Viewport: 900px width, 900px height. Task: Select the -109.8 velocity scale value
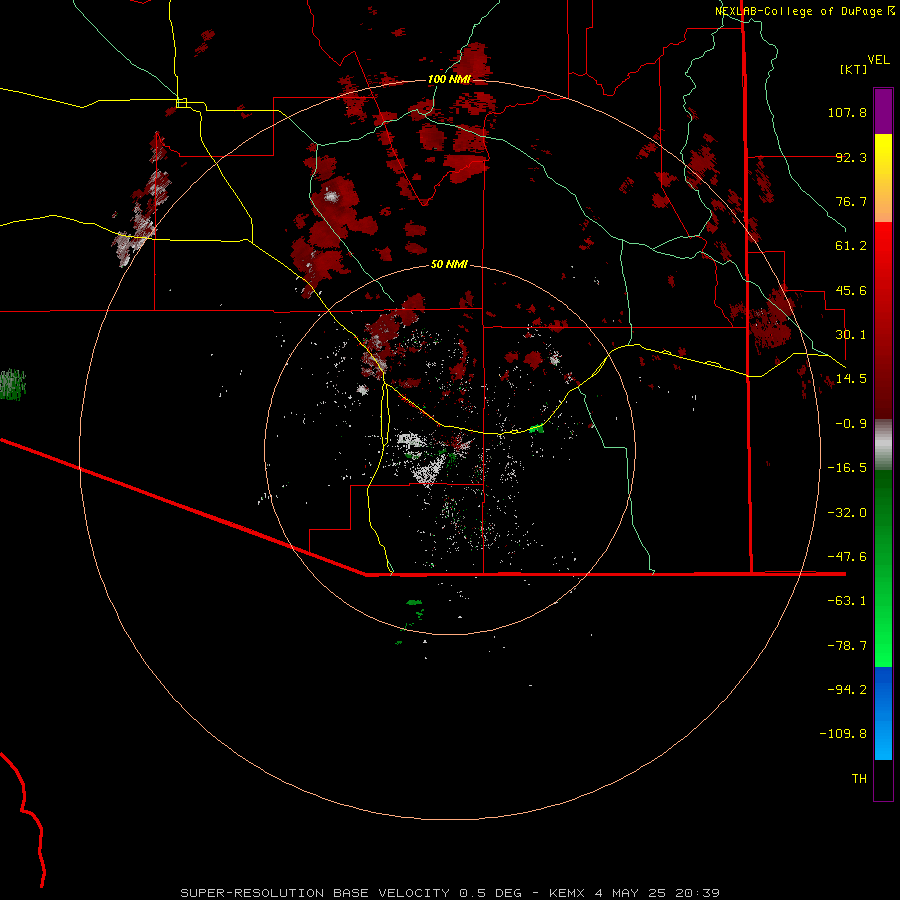tap(843, 734)
